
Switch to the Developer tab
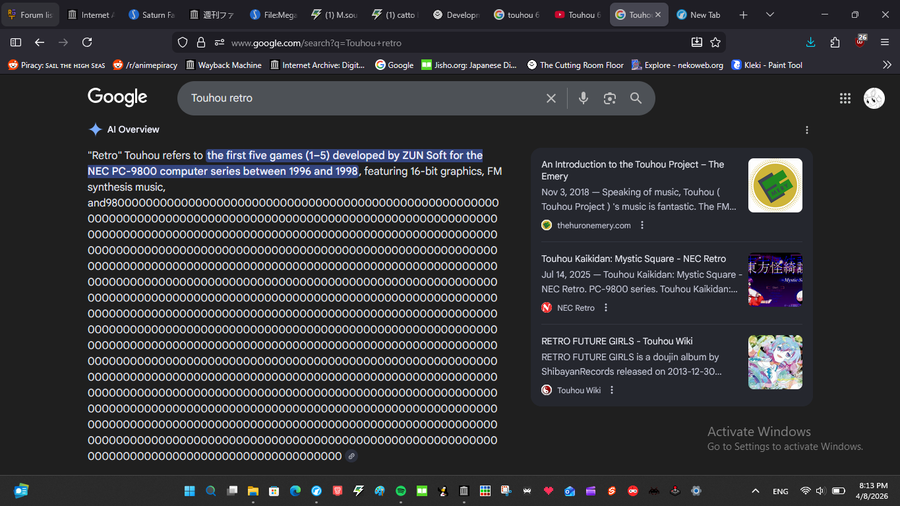(456, 15)
